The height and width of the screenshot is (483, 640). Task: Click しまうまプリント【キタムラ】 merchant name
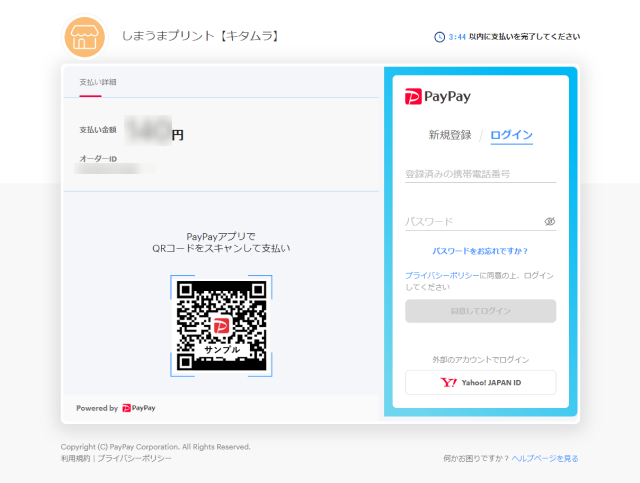point(201,36)
